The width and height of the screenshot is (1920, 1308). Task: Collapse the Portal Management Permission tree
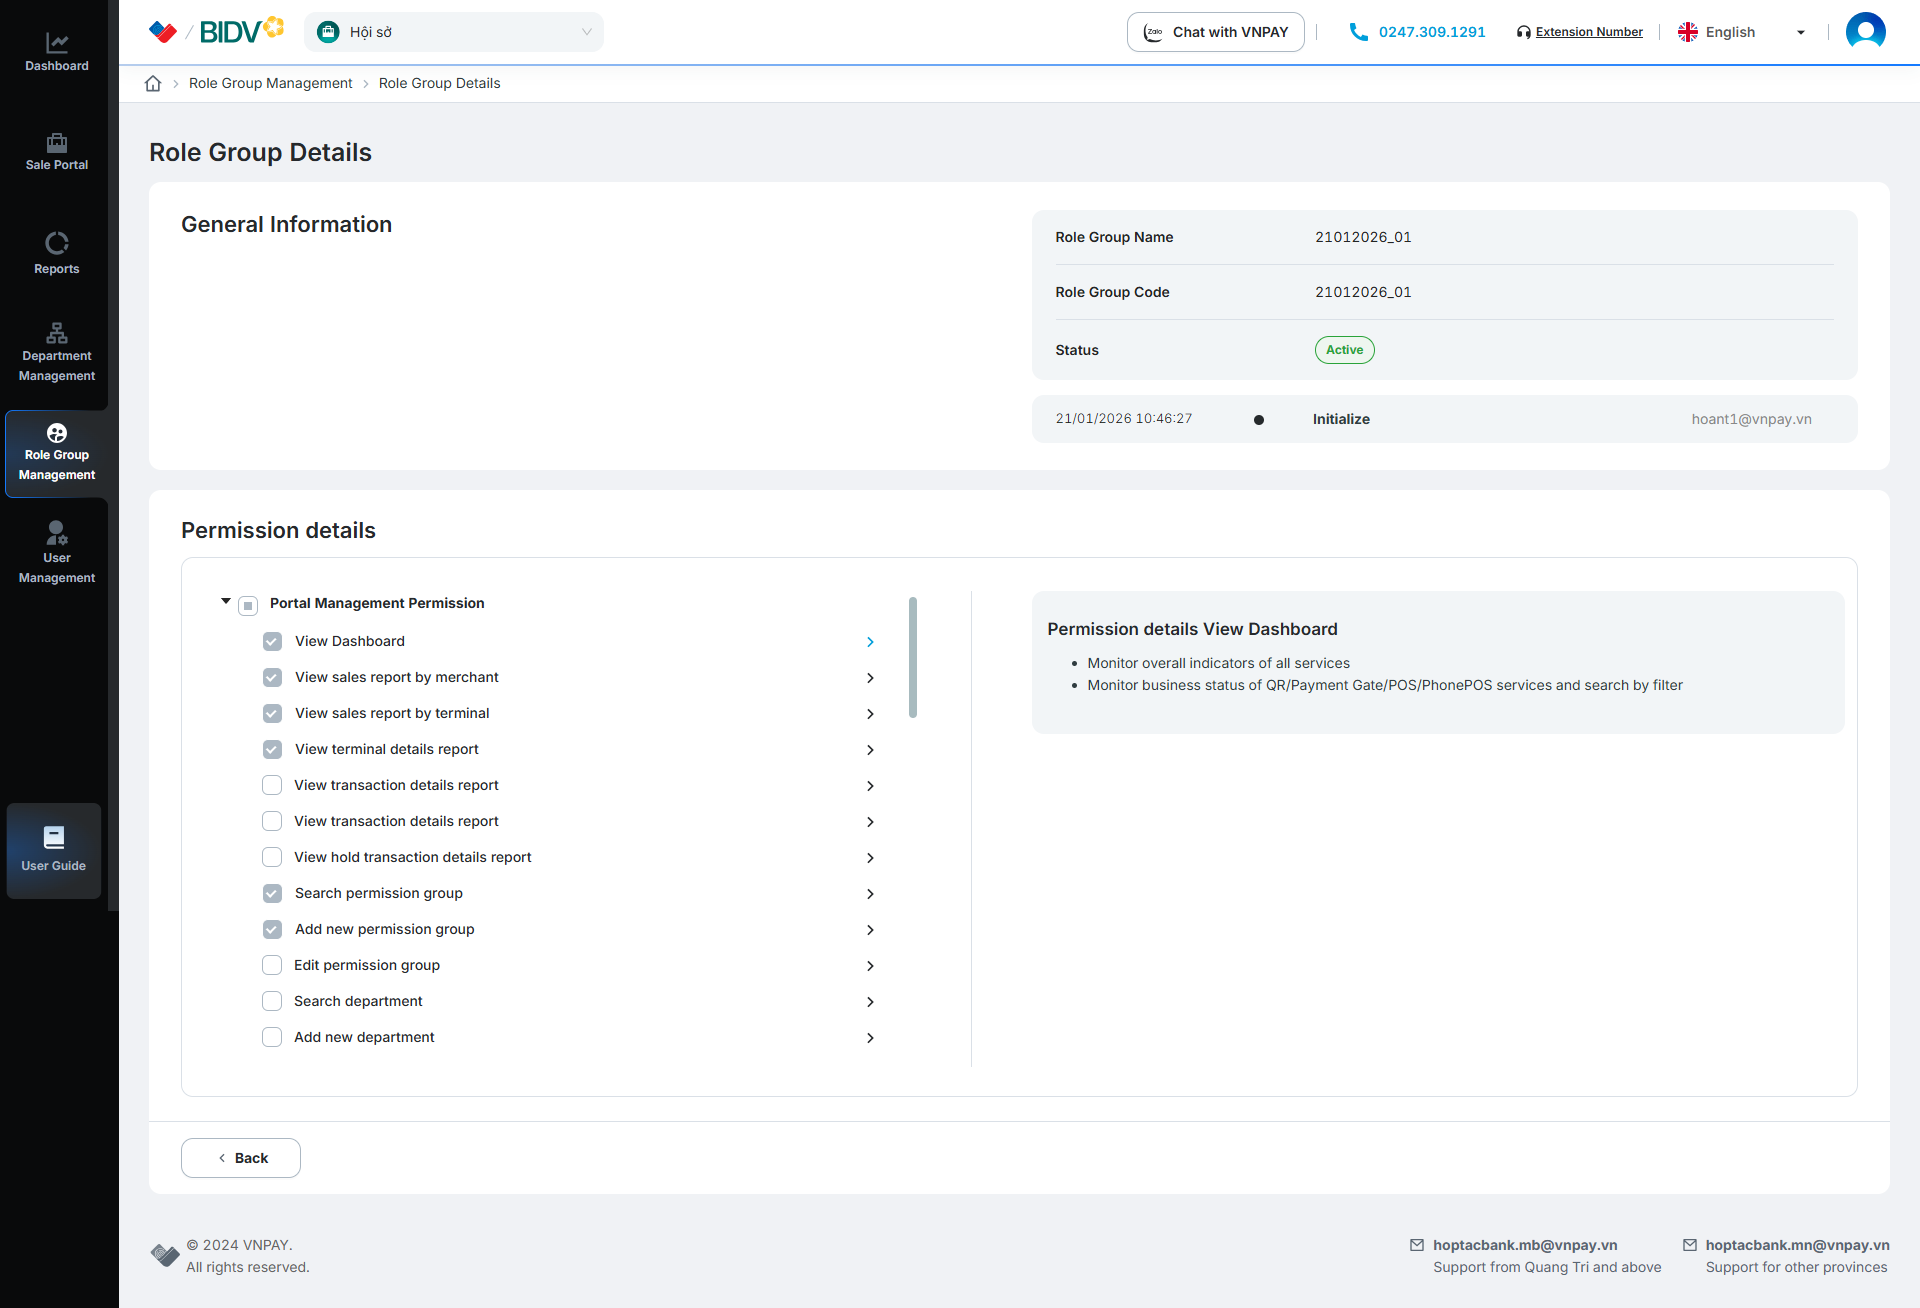pos(226,602)
